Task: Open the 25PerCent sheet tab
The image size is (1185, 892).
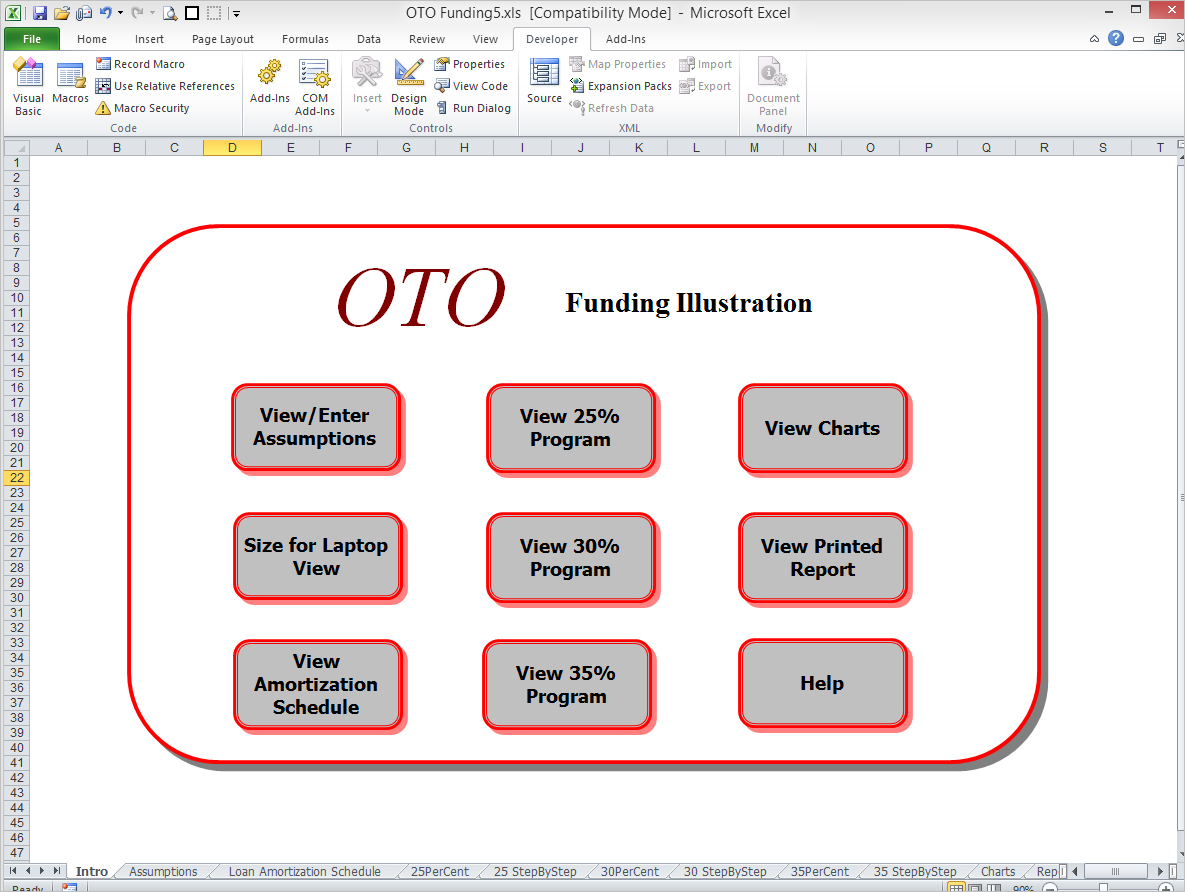Action: point(440,872)
